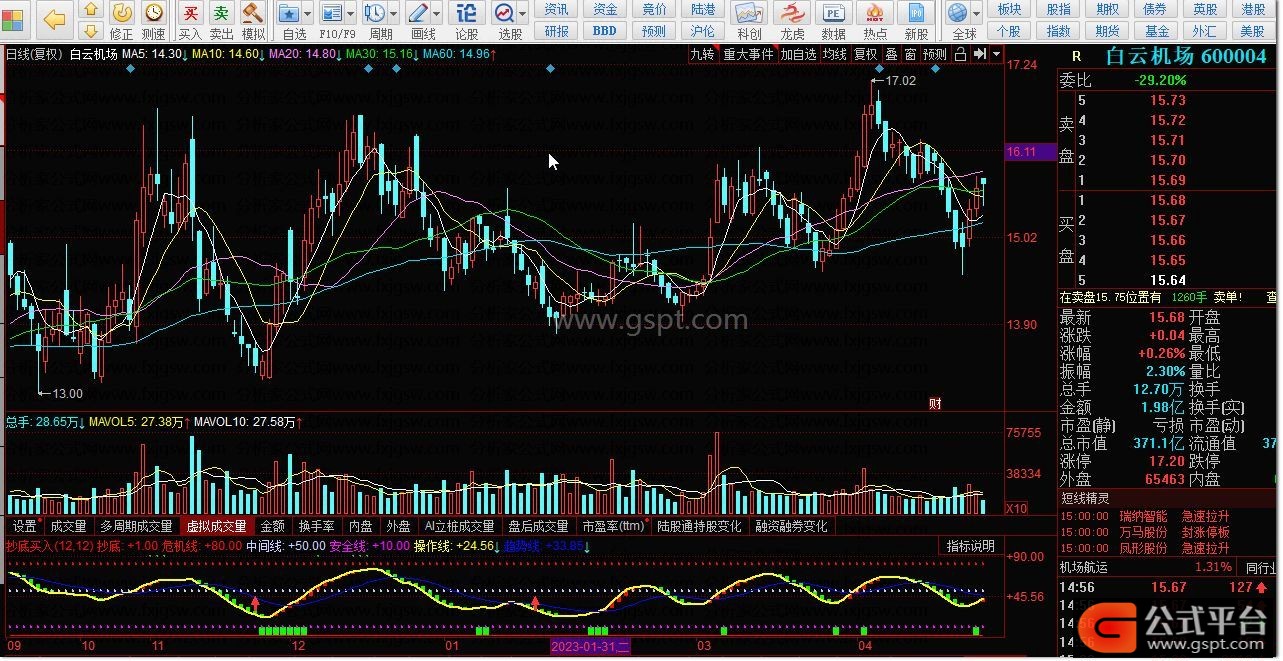
Task: Select the 成交量 volume tab
Action: (68, 526)
